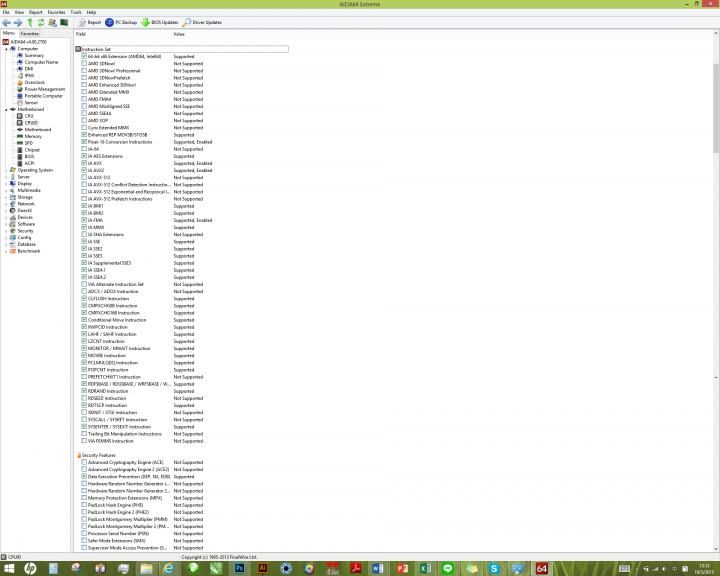
Task: Click the green up-level arrow icon
Action: [30, 23]
